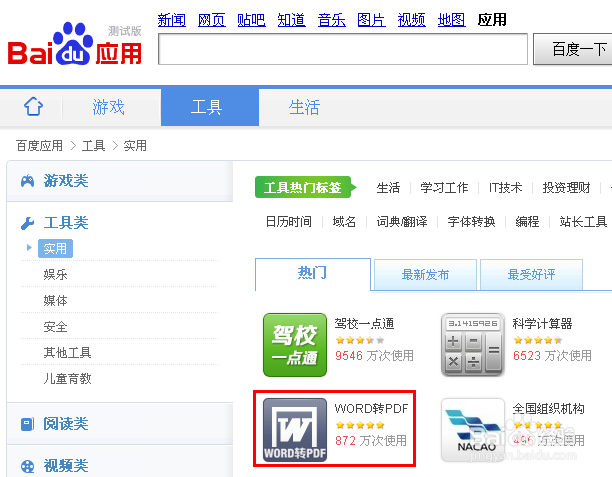The width and height of the screenshot is (612, 477).
Task: Expand the 视频类 sidebar section
Action: (119, 465)
